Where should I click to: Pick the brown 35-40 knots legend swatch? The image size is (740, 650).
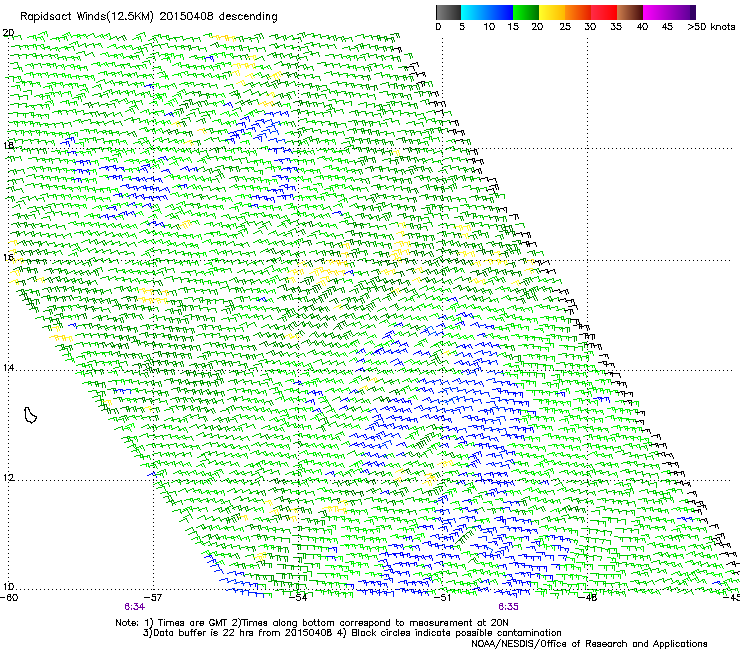pos(630,12)
